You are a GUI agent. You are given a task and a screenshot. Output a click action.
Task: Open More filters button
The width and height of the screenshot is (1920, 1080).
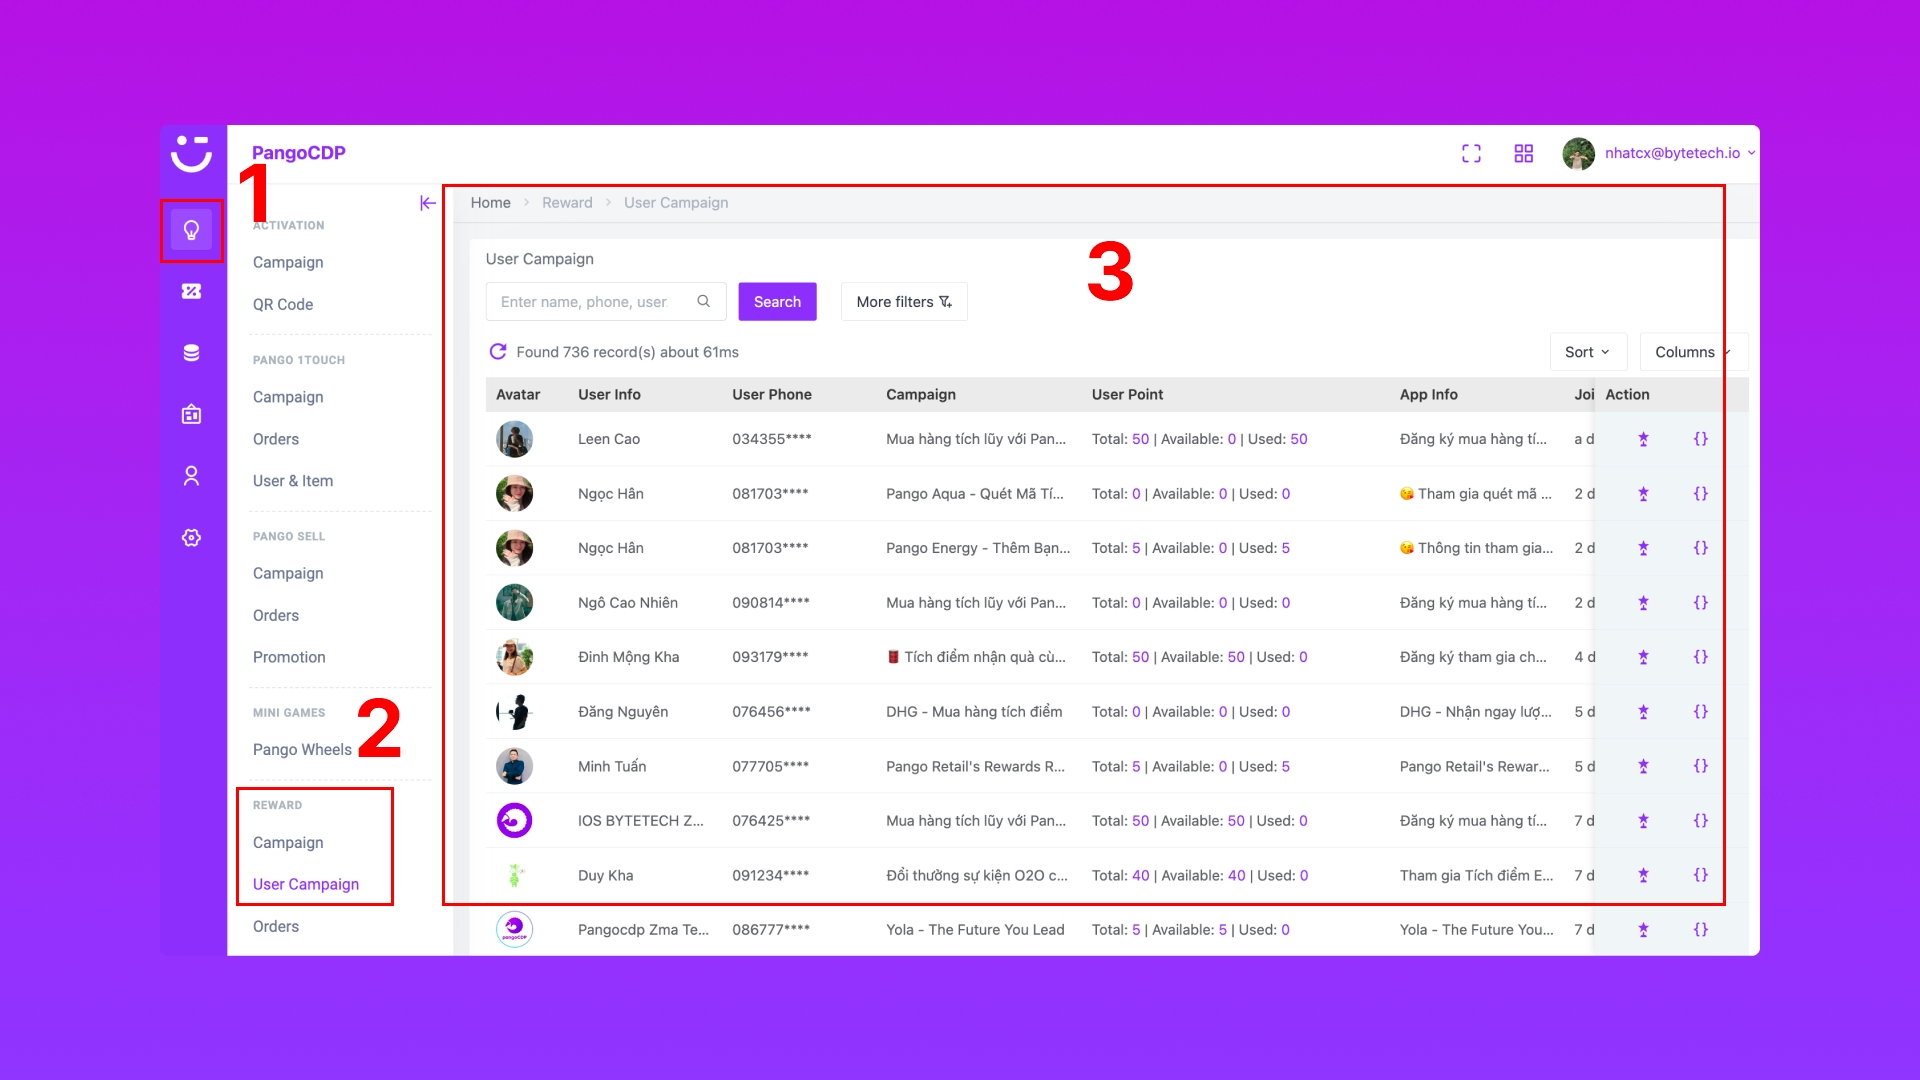[x=903, y=302]
